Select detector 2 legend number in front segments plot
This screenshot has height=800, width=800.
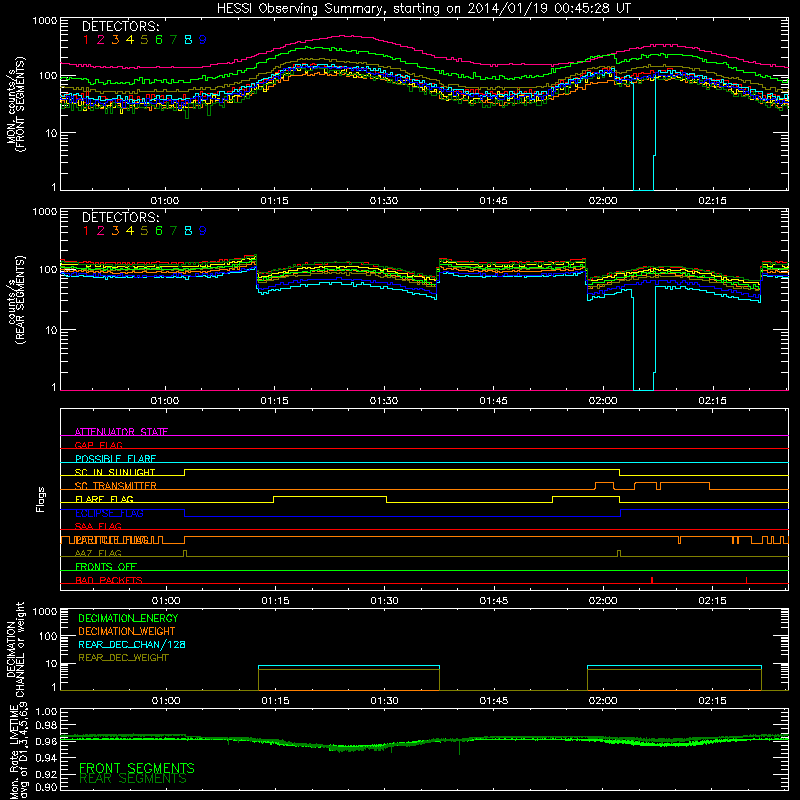[101, 40]
